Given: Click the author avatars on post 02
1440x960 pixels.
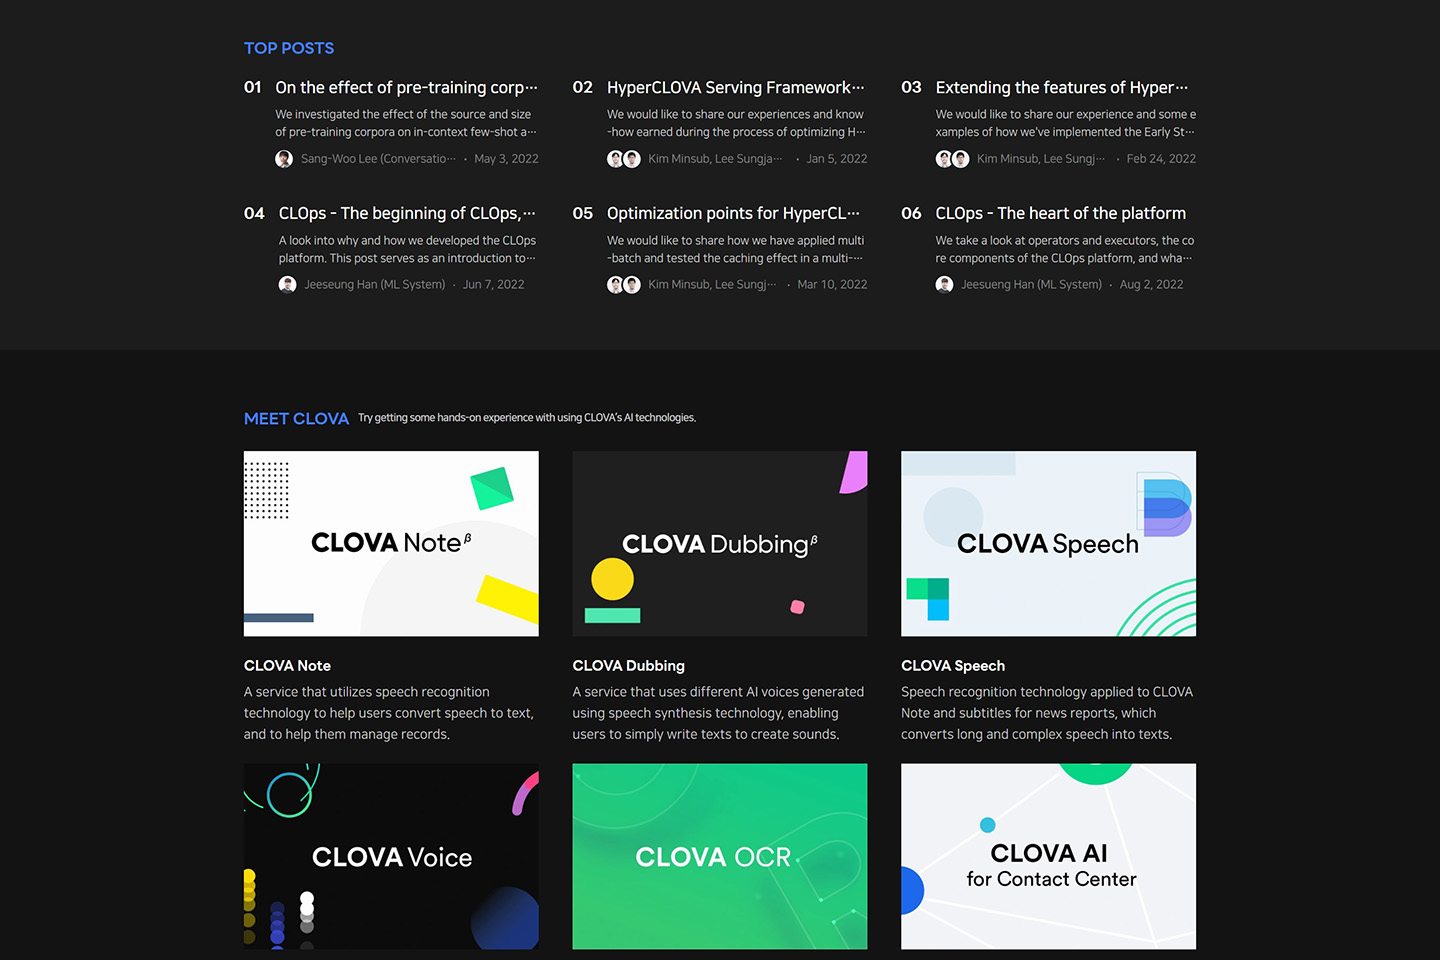Looking at the screenshot, I should 624,159.
